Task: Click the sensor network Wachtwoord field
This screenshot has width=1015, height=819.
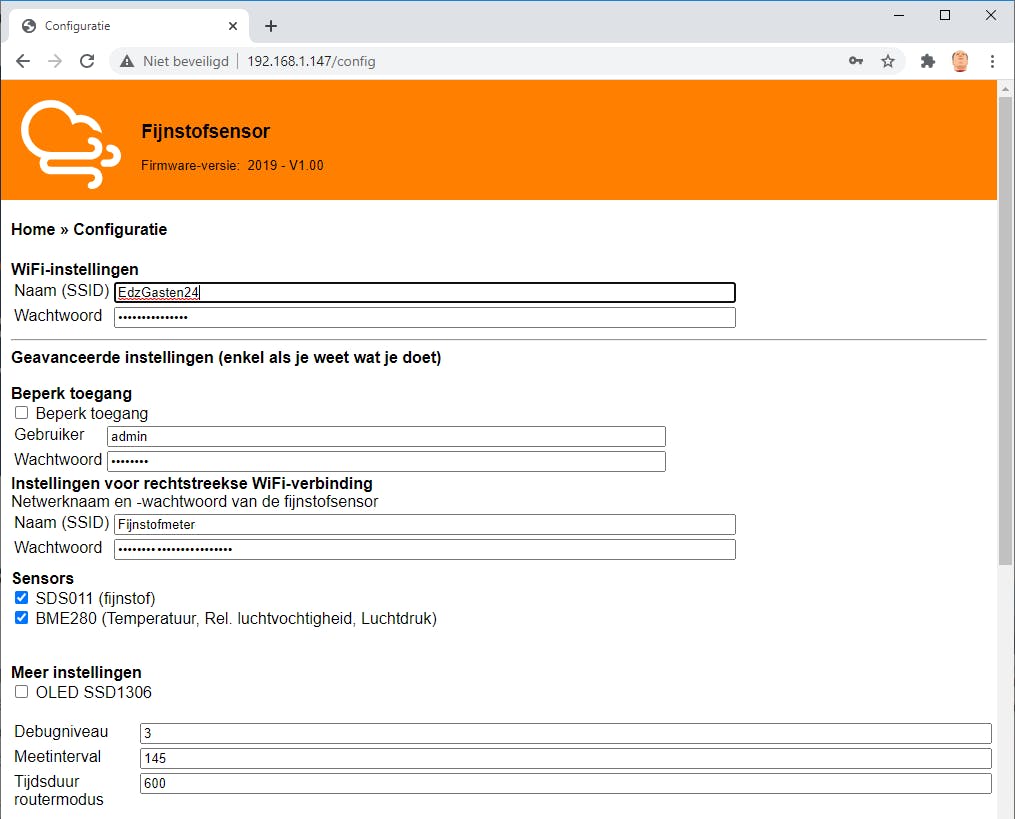Action: 425,549
